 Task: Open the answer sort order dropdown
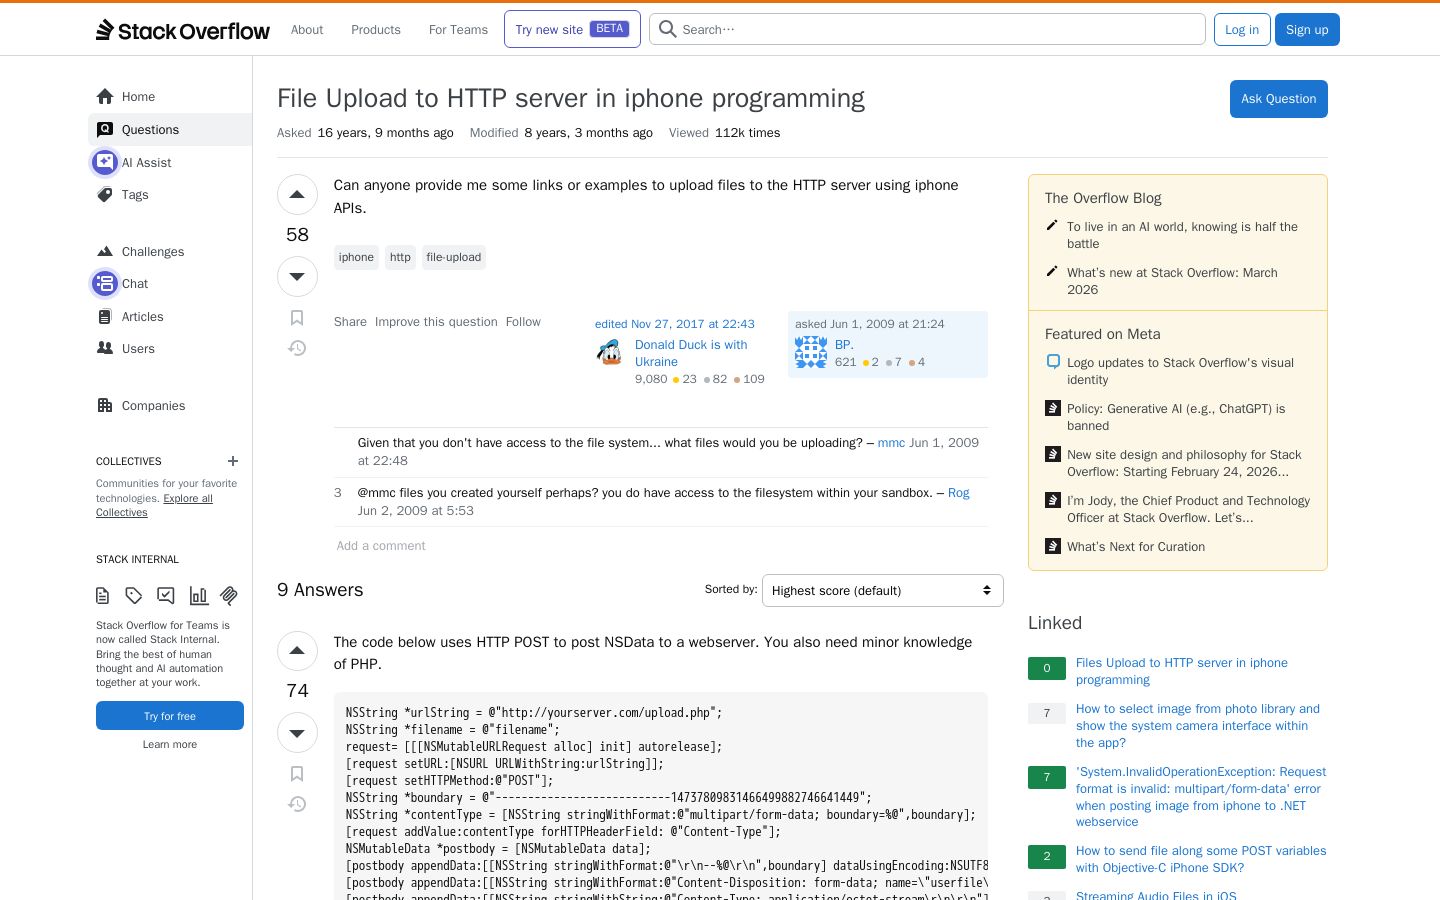883,590
